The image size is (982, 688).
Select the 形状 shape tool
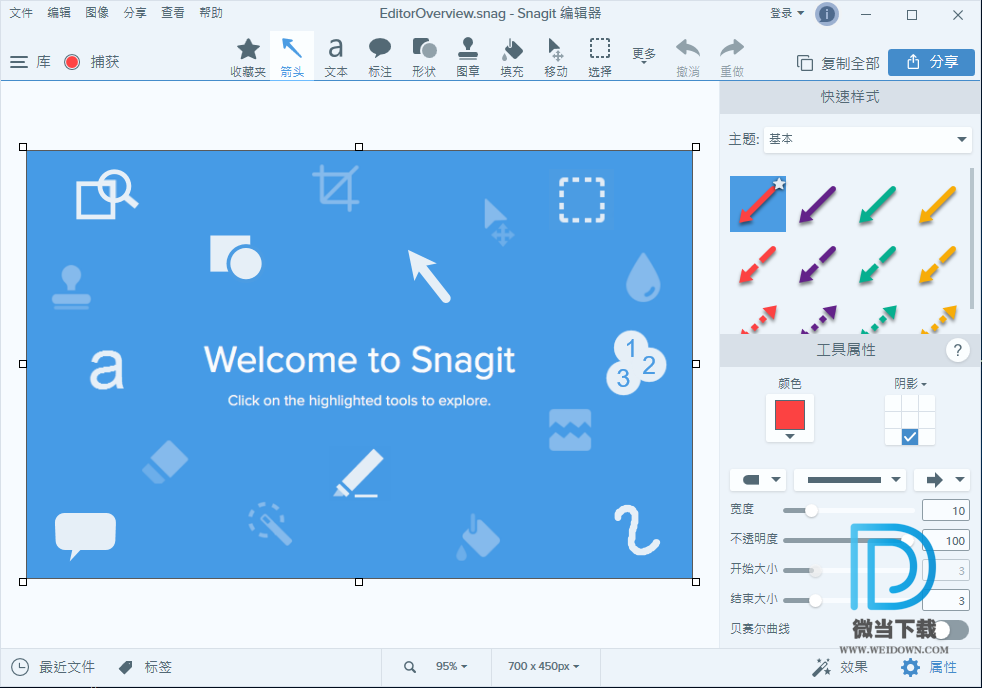tap(424, 57)
